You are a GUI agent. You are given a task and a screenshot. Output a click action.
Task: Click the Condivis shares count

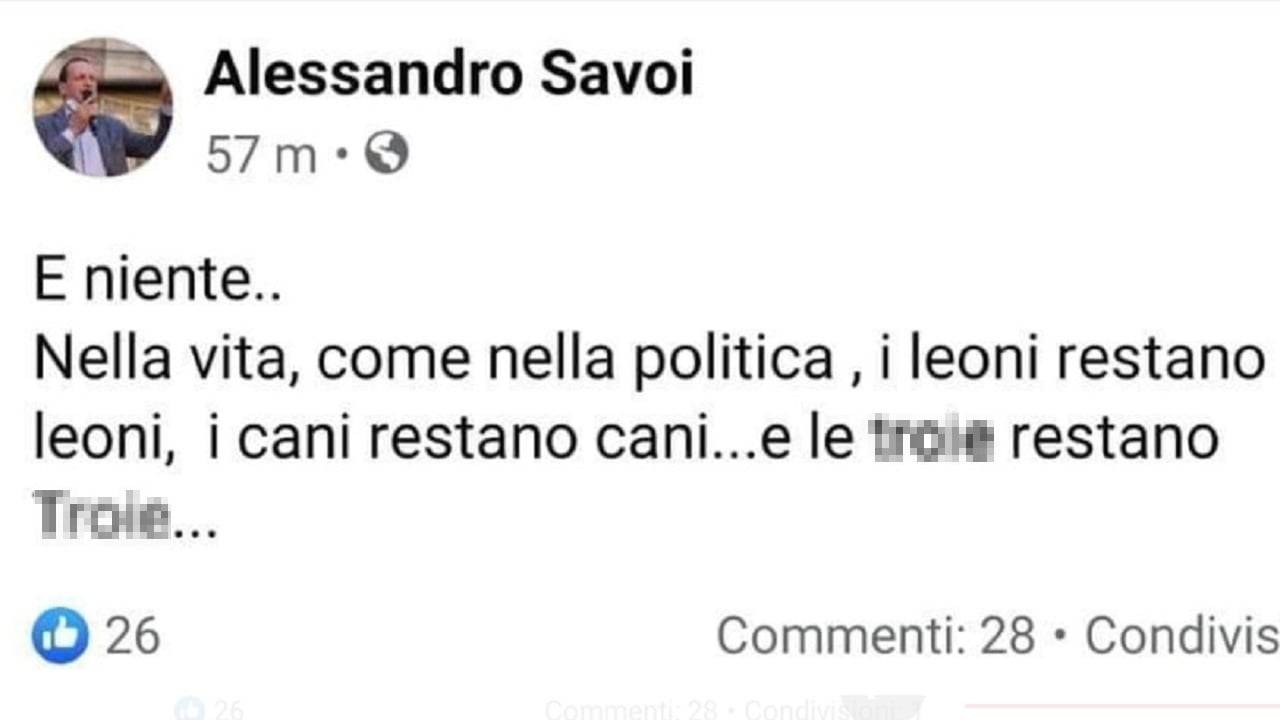1181,636
